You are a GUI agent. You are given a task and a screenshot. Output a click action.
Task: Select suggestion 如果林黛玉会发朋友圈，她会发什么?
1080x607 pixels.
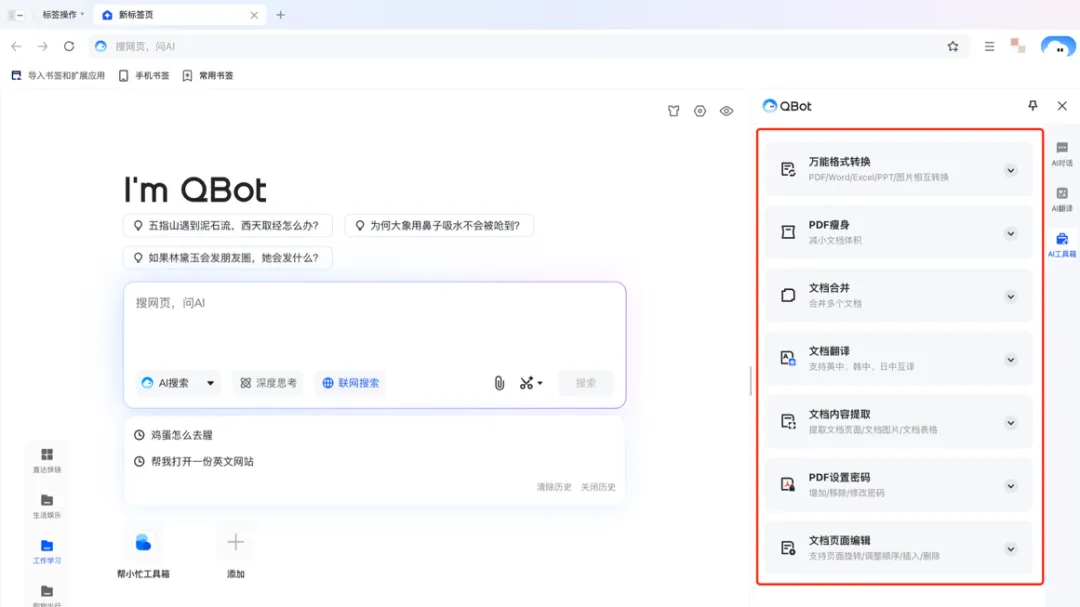pyautogui.click(x=227, y=258)
